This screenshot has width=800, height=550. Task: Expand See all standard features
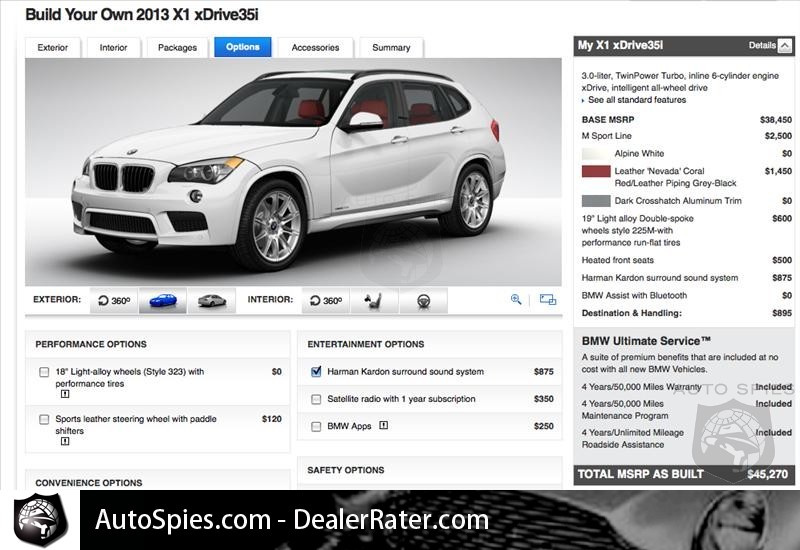pos(636,100)
